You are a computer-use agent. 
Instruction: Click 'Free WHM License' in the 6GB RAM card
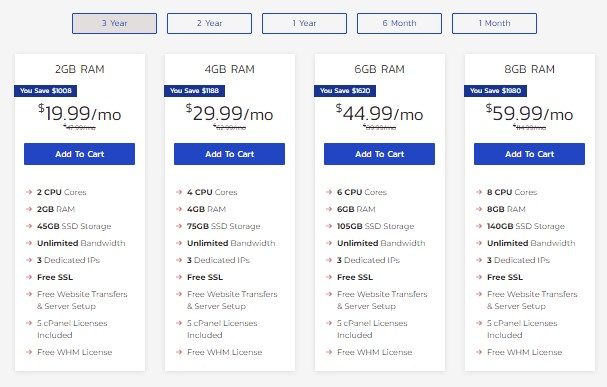pyautogui.click(x=374, y=352)
